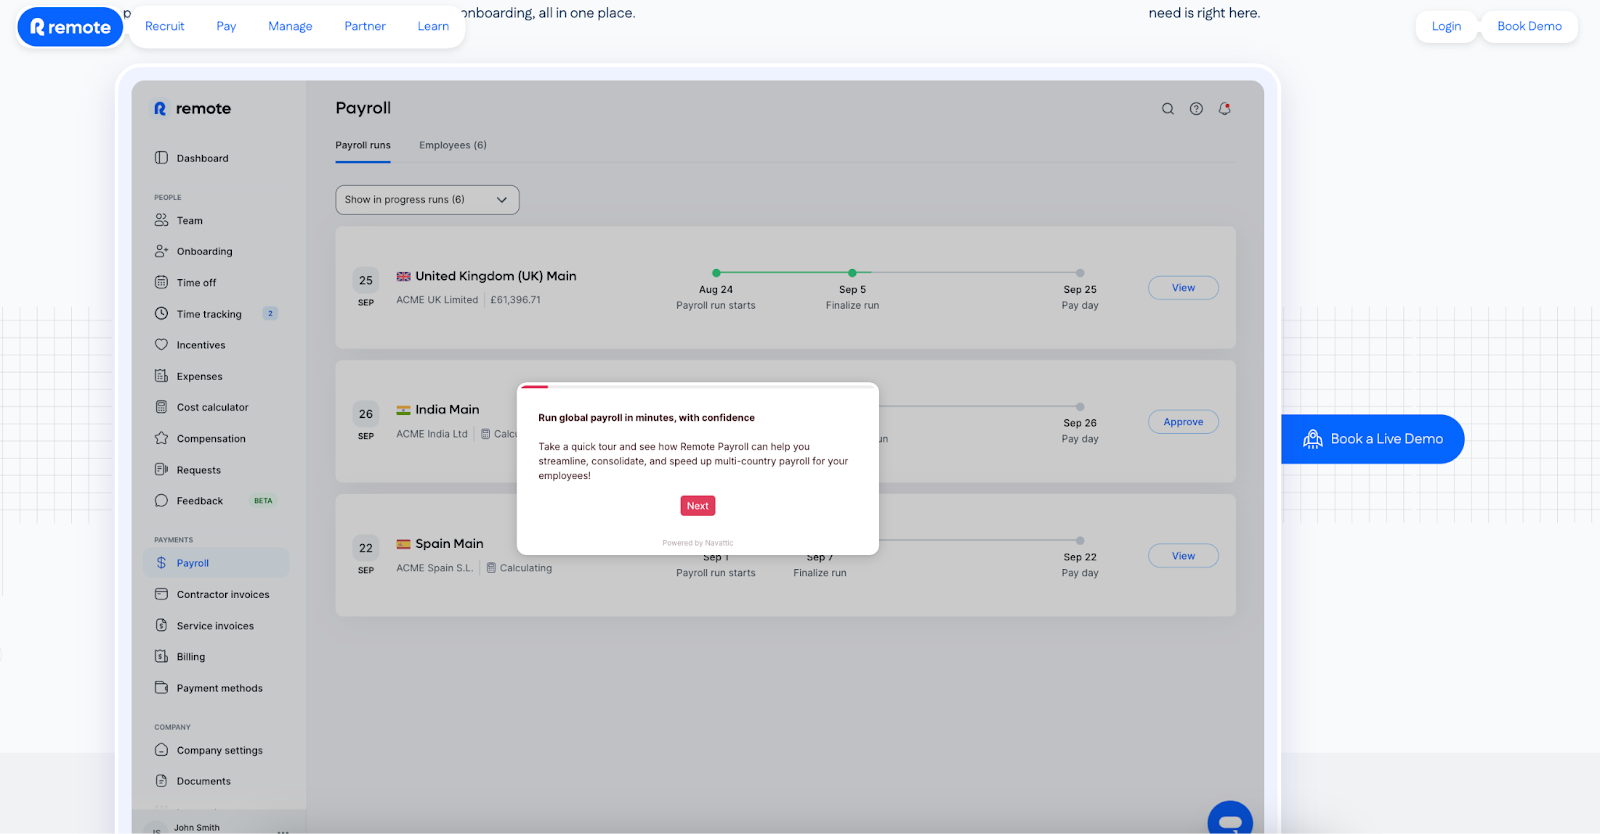This screenshot has height=834, width=1600.
Task: Click the remote logo inside the app sidebar
Action: point(192,109)
